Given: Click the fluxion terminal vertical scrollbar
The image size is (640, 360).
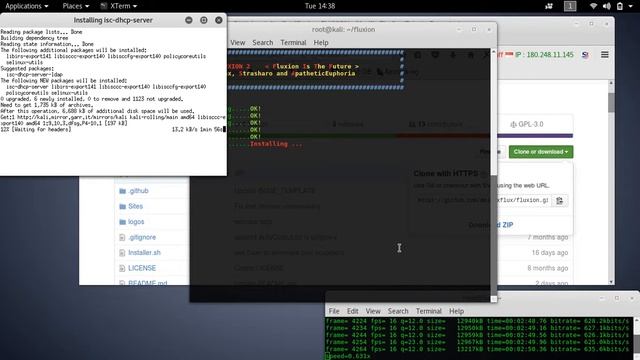Looking at the screenshot, I should (493, 176).
